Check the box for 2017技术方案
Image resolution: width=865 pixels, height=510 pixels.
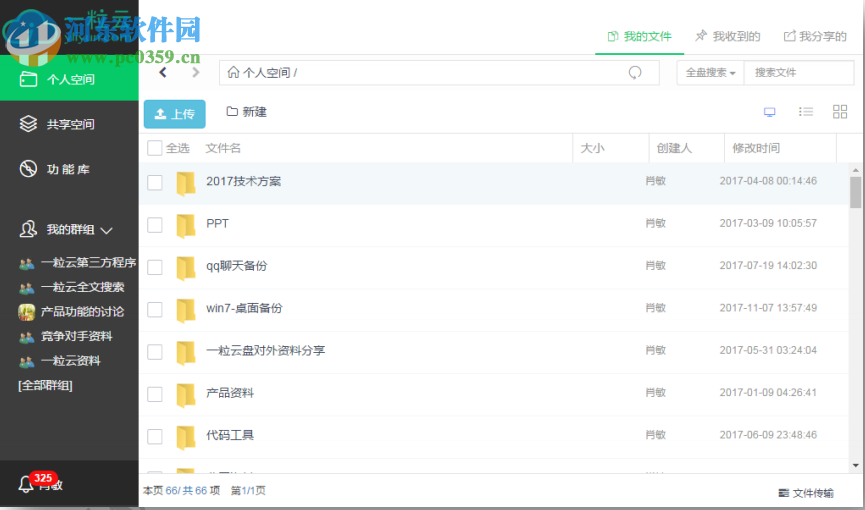click(x=154, y=182)
